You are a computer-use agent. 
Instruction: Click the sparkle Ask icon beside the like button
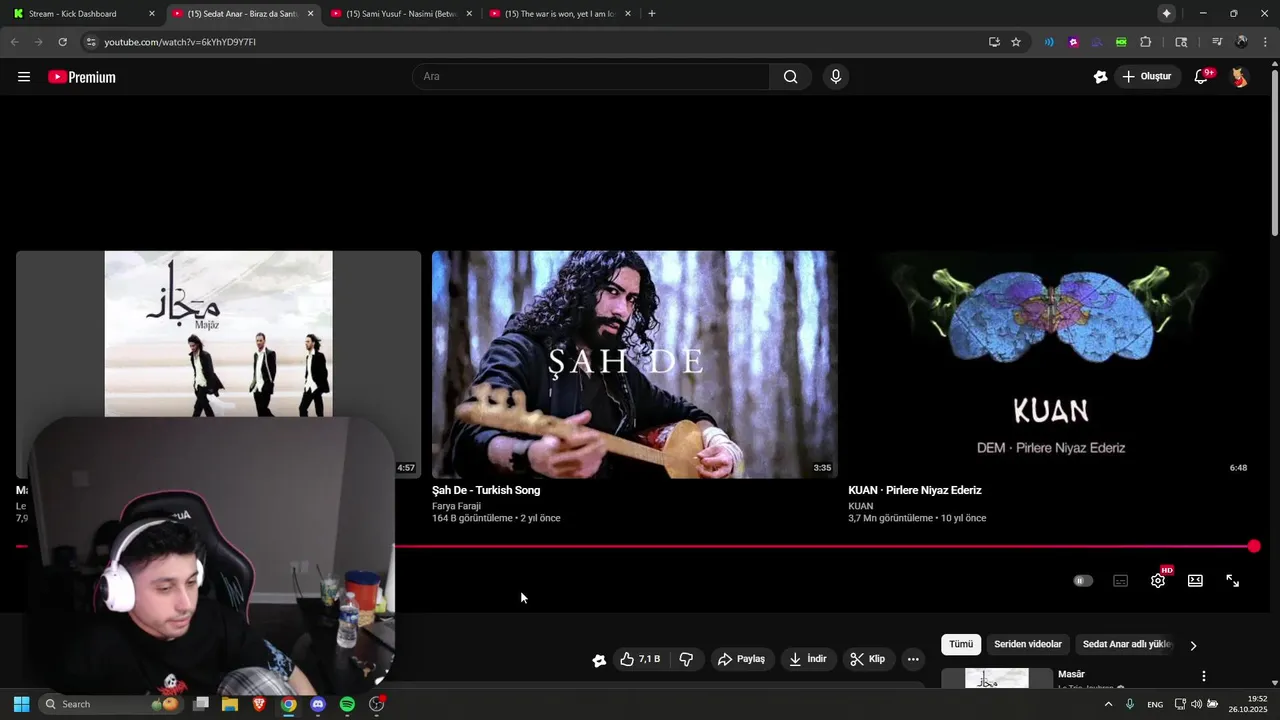click(x=599, y=659)
